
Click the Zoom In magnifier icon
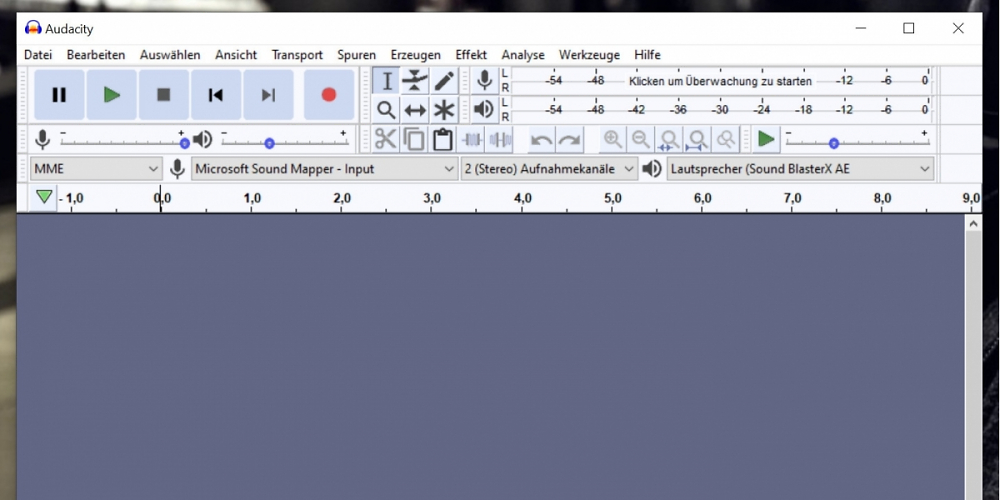[613, 139]
